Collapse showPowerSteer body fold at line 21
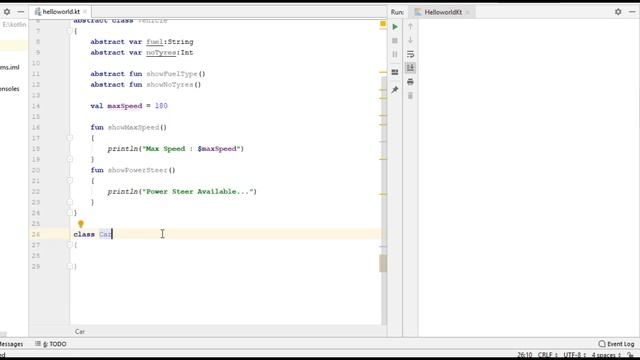Image resolution: width=640 pixels, height=360 pixels. [x=70, y=180]
